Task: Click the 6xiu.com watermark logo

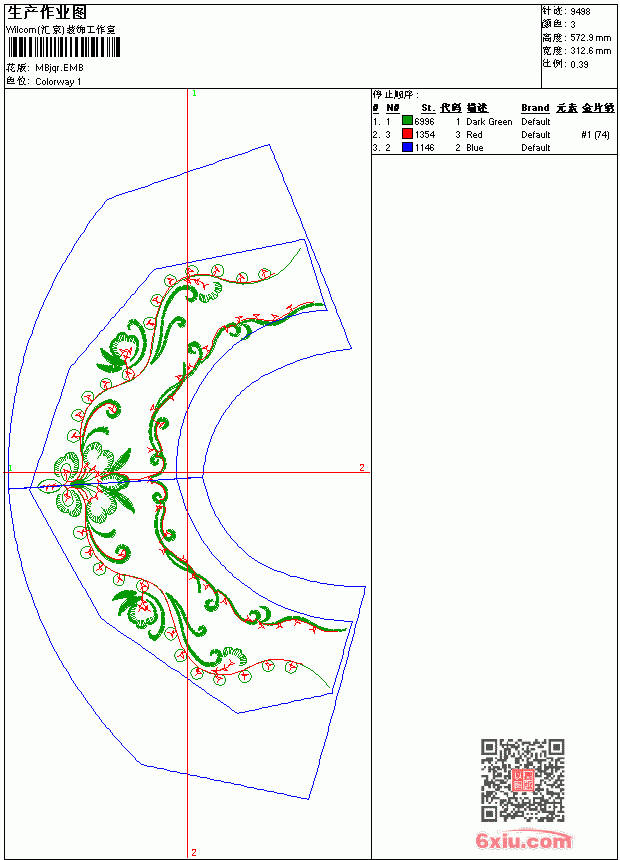Action: (x=523, y=840)
